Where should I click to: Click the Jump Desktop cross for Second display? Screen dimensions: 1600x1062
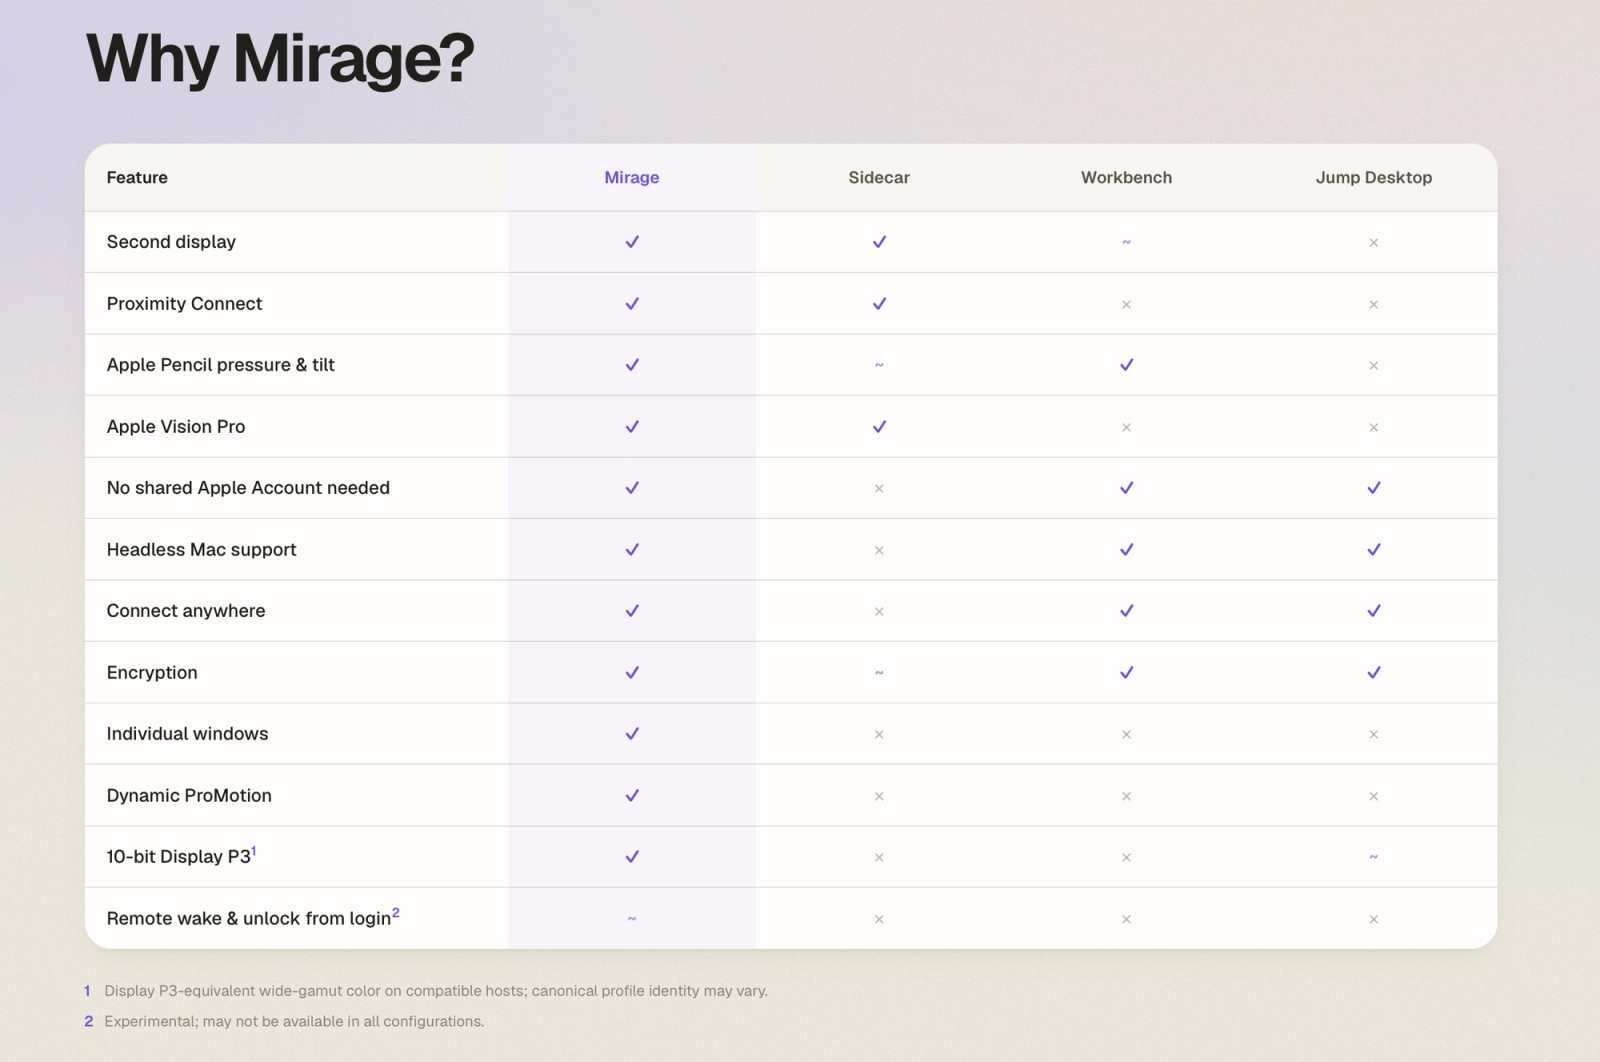click(x=1374, y=243)
